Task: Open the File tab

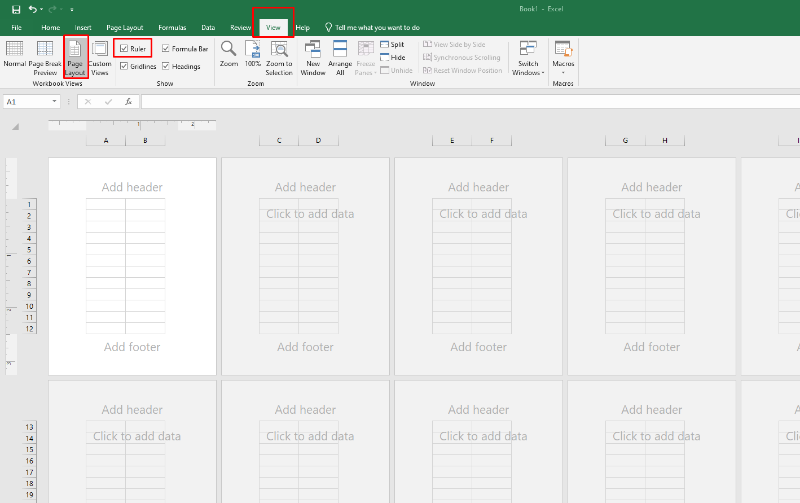Action: coord(16,28)
